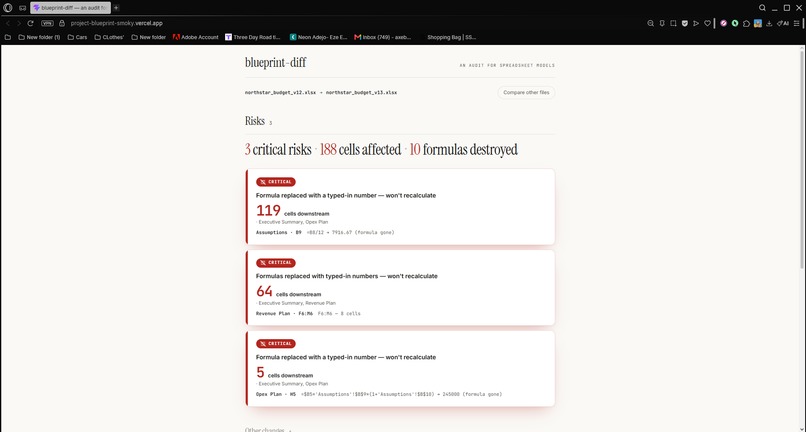Image resolution: width=806 pixels, height=432 pixels.
Task: Open the 'New folder (1)' bookmarks folder
Action: pos(39,37)
